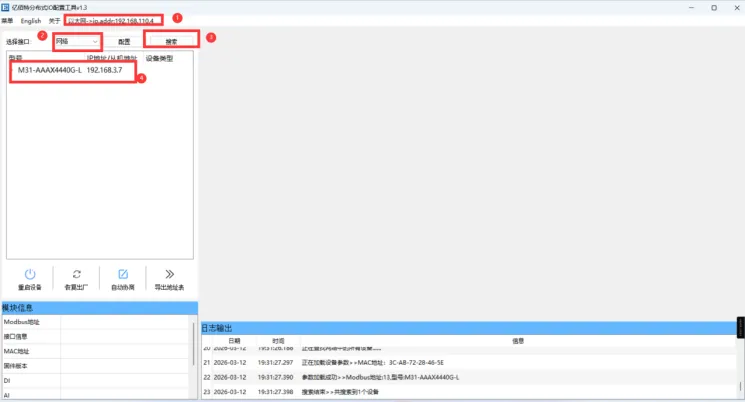Click log message with MAC 3C-AB-72-28-46-5E
Screen dimensions: 745x402
[372, 363]
